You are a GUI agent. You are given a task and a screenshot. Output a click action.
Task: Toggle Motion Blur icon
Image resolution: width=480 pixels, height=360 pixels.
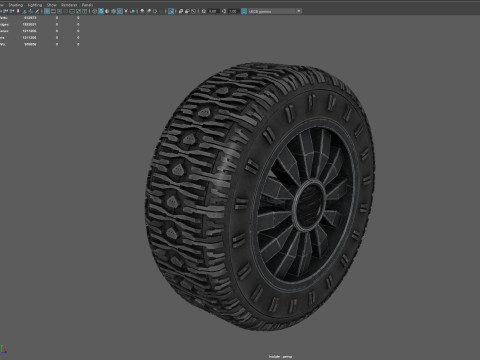[x=148, y=11]
